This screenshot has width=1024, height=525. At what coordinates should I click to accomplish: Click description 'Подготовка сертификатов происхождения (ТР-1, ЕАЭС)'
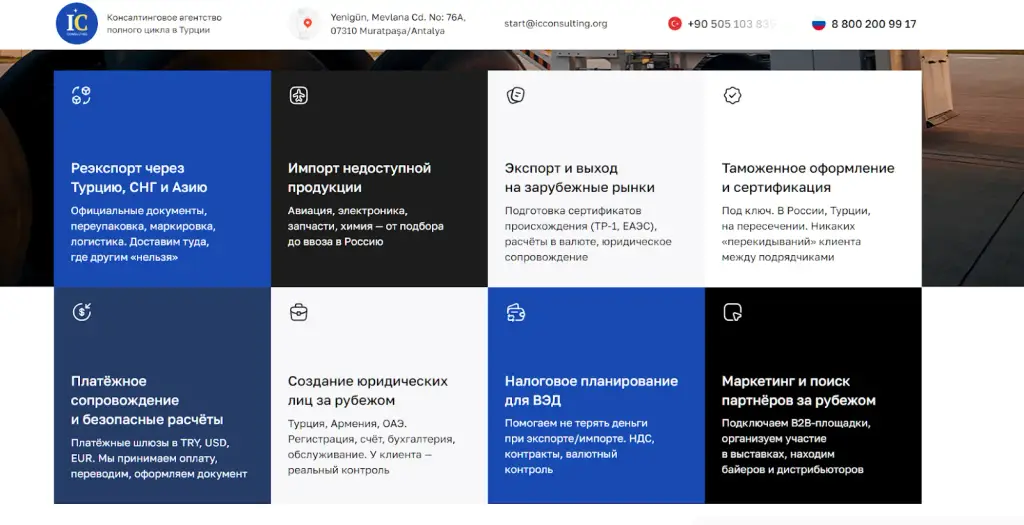pyautogui.click(x=588, y=234)
